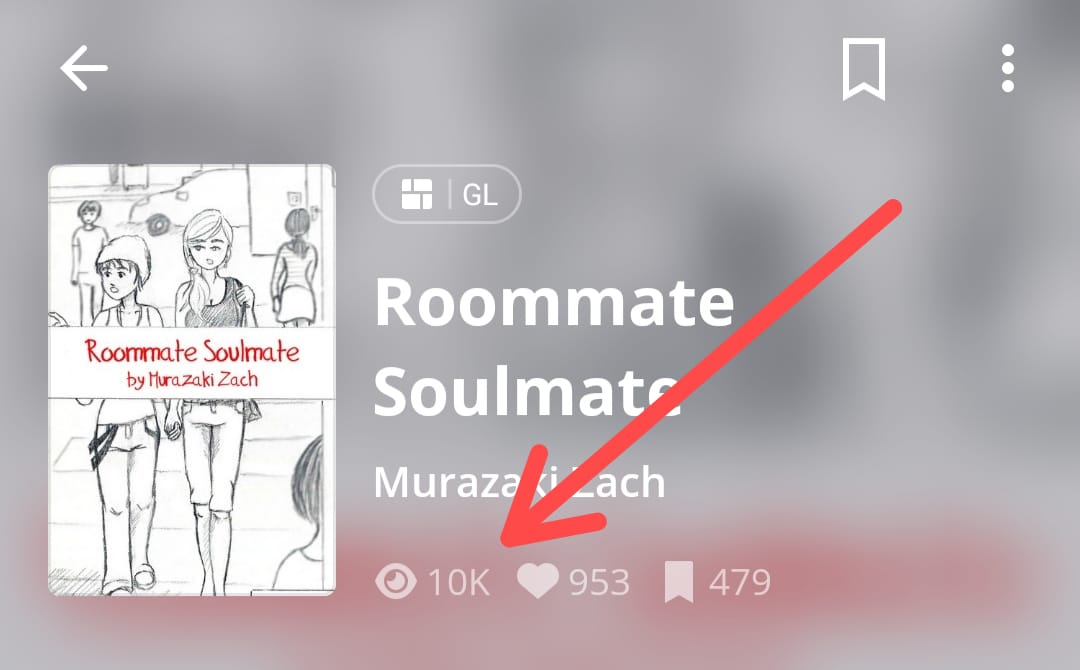Tap the eye views icon
Screen dimensions: 1080x670
(x=396, y=582)
